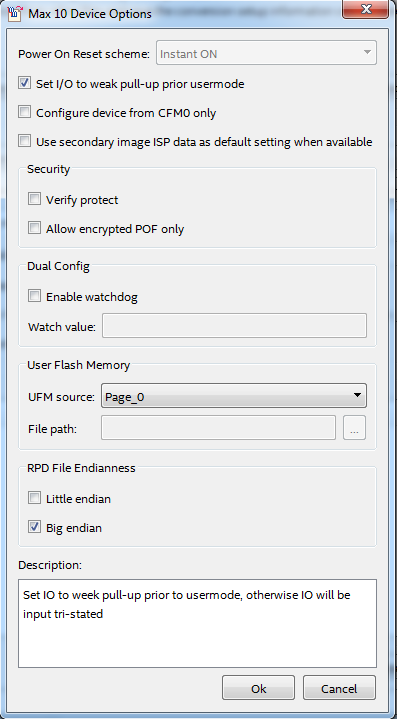Viewport: 400px width, 719px height.
Task: Enable the Verify protect checkbox
Action: pyautogui.click(x=34, y=199)
